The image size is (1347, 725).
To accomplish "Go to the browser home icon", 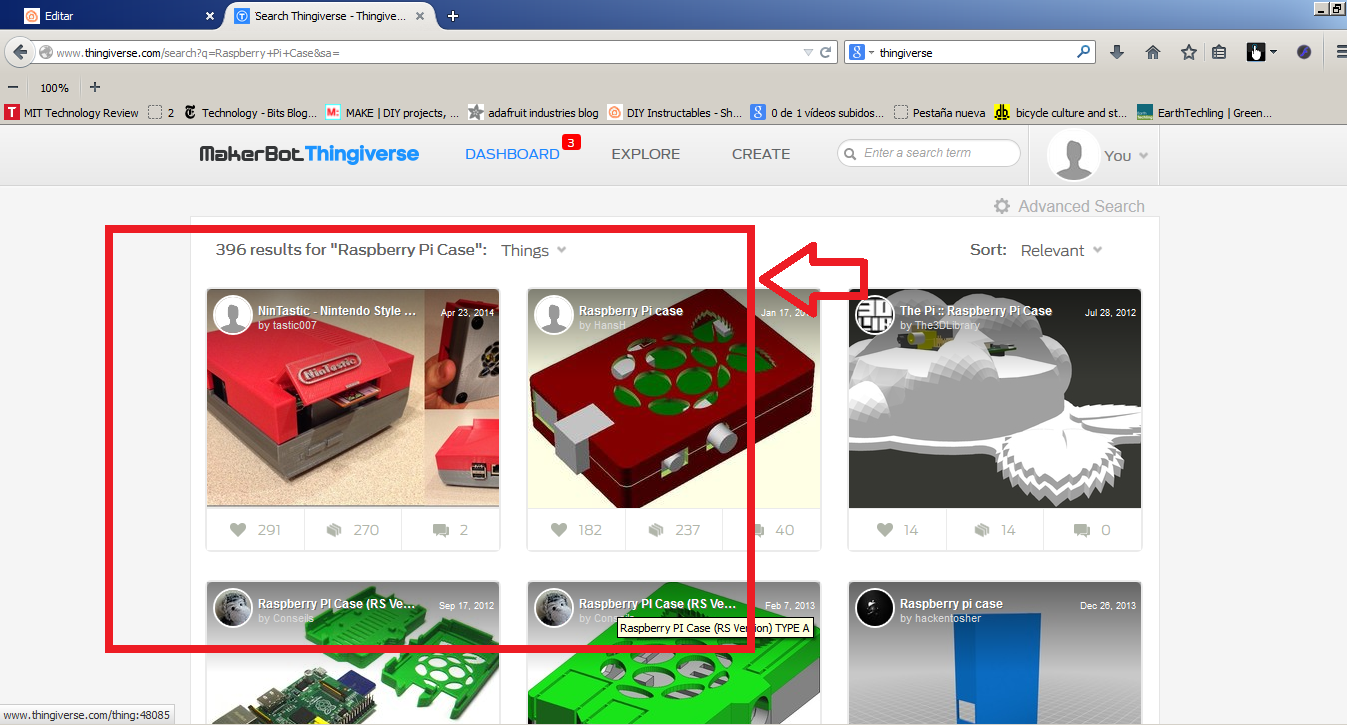I will [1153, 52].
